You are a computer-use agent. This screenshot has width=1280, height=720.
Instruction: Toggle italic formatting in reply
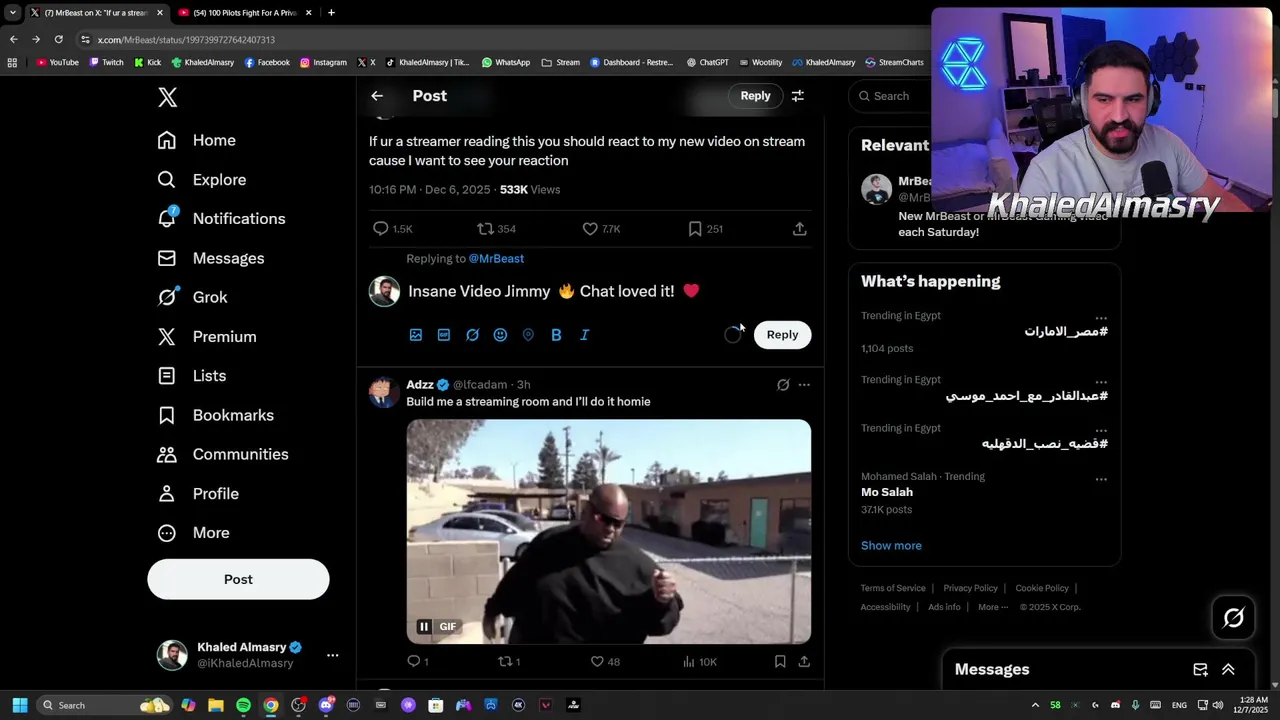coord(584,335)
